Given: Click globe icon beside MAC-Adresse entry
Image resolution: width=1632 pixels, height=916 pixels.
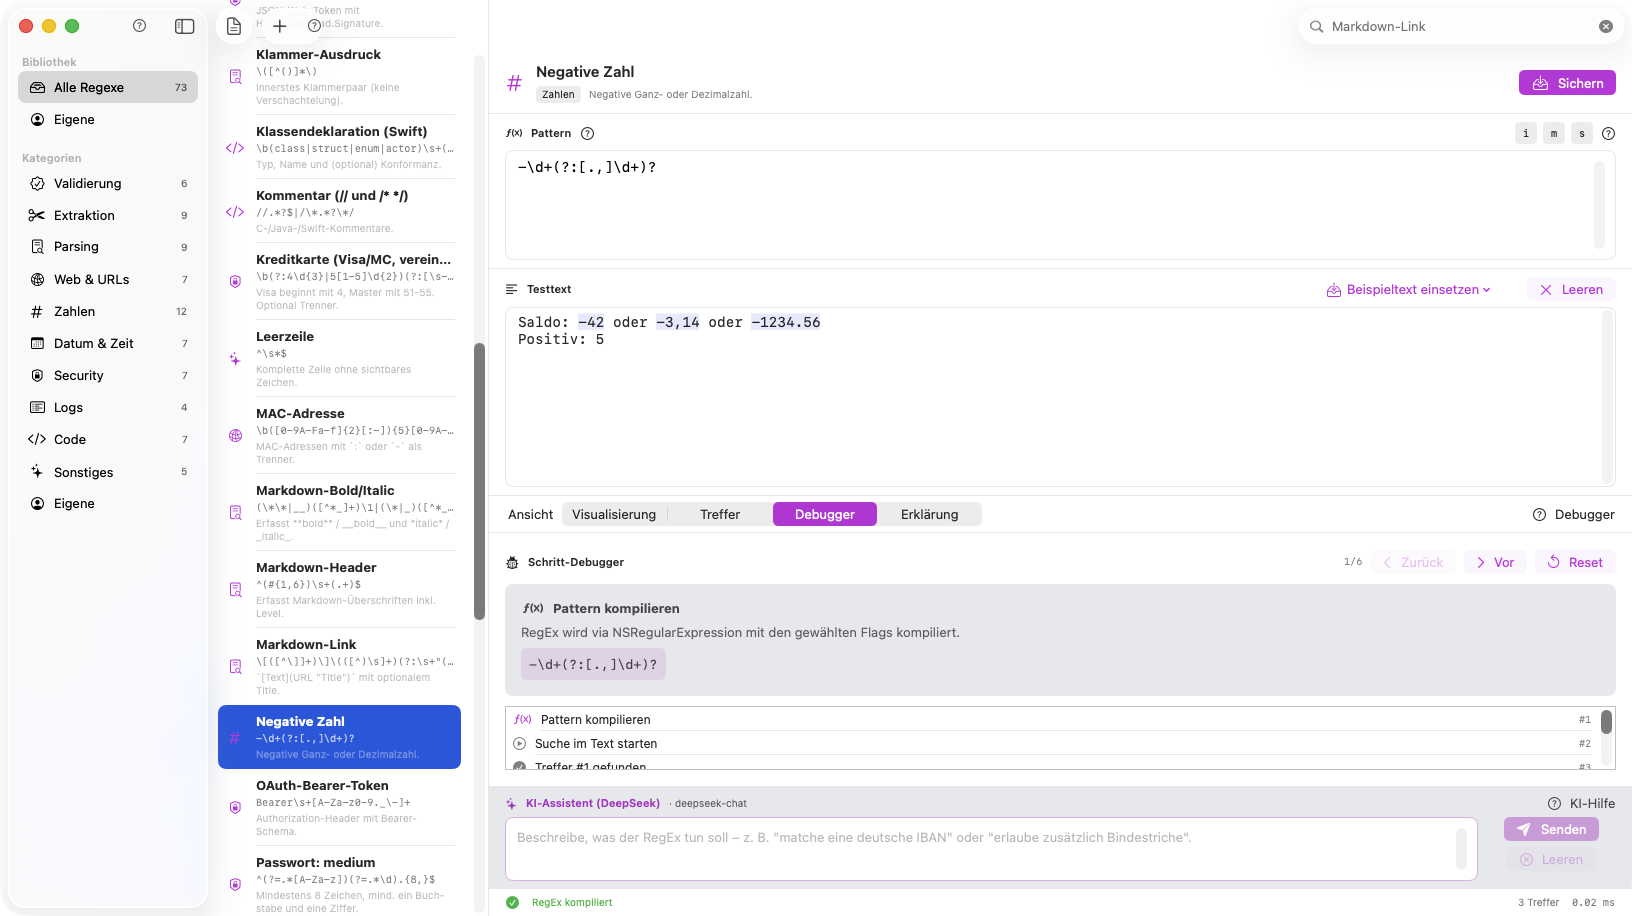Looking at the screenshot, I should 235,436.
